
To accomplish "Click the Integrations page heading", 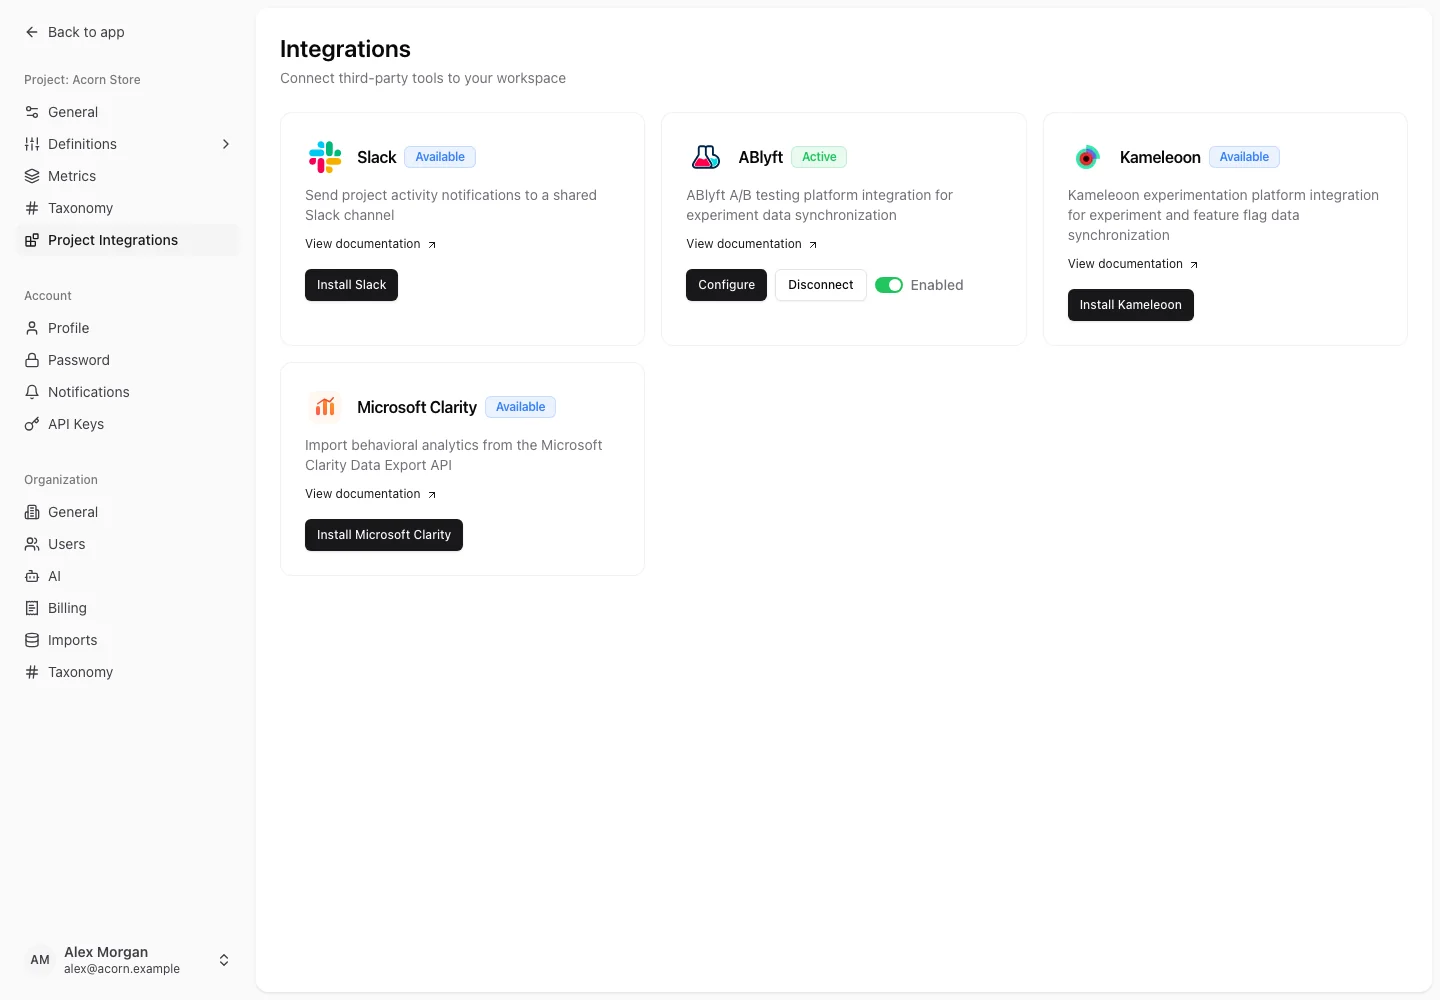I will 345,49.
